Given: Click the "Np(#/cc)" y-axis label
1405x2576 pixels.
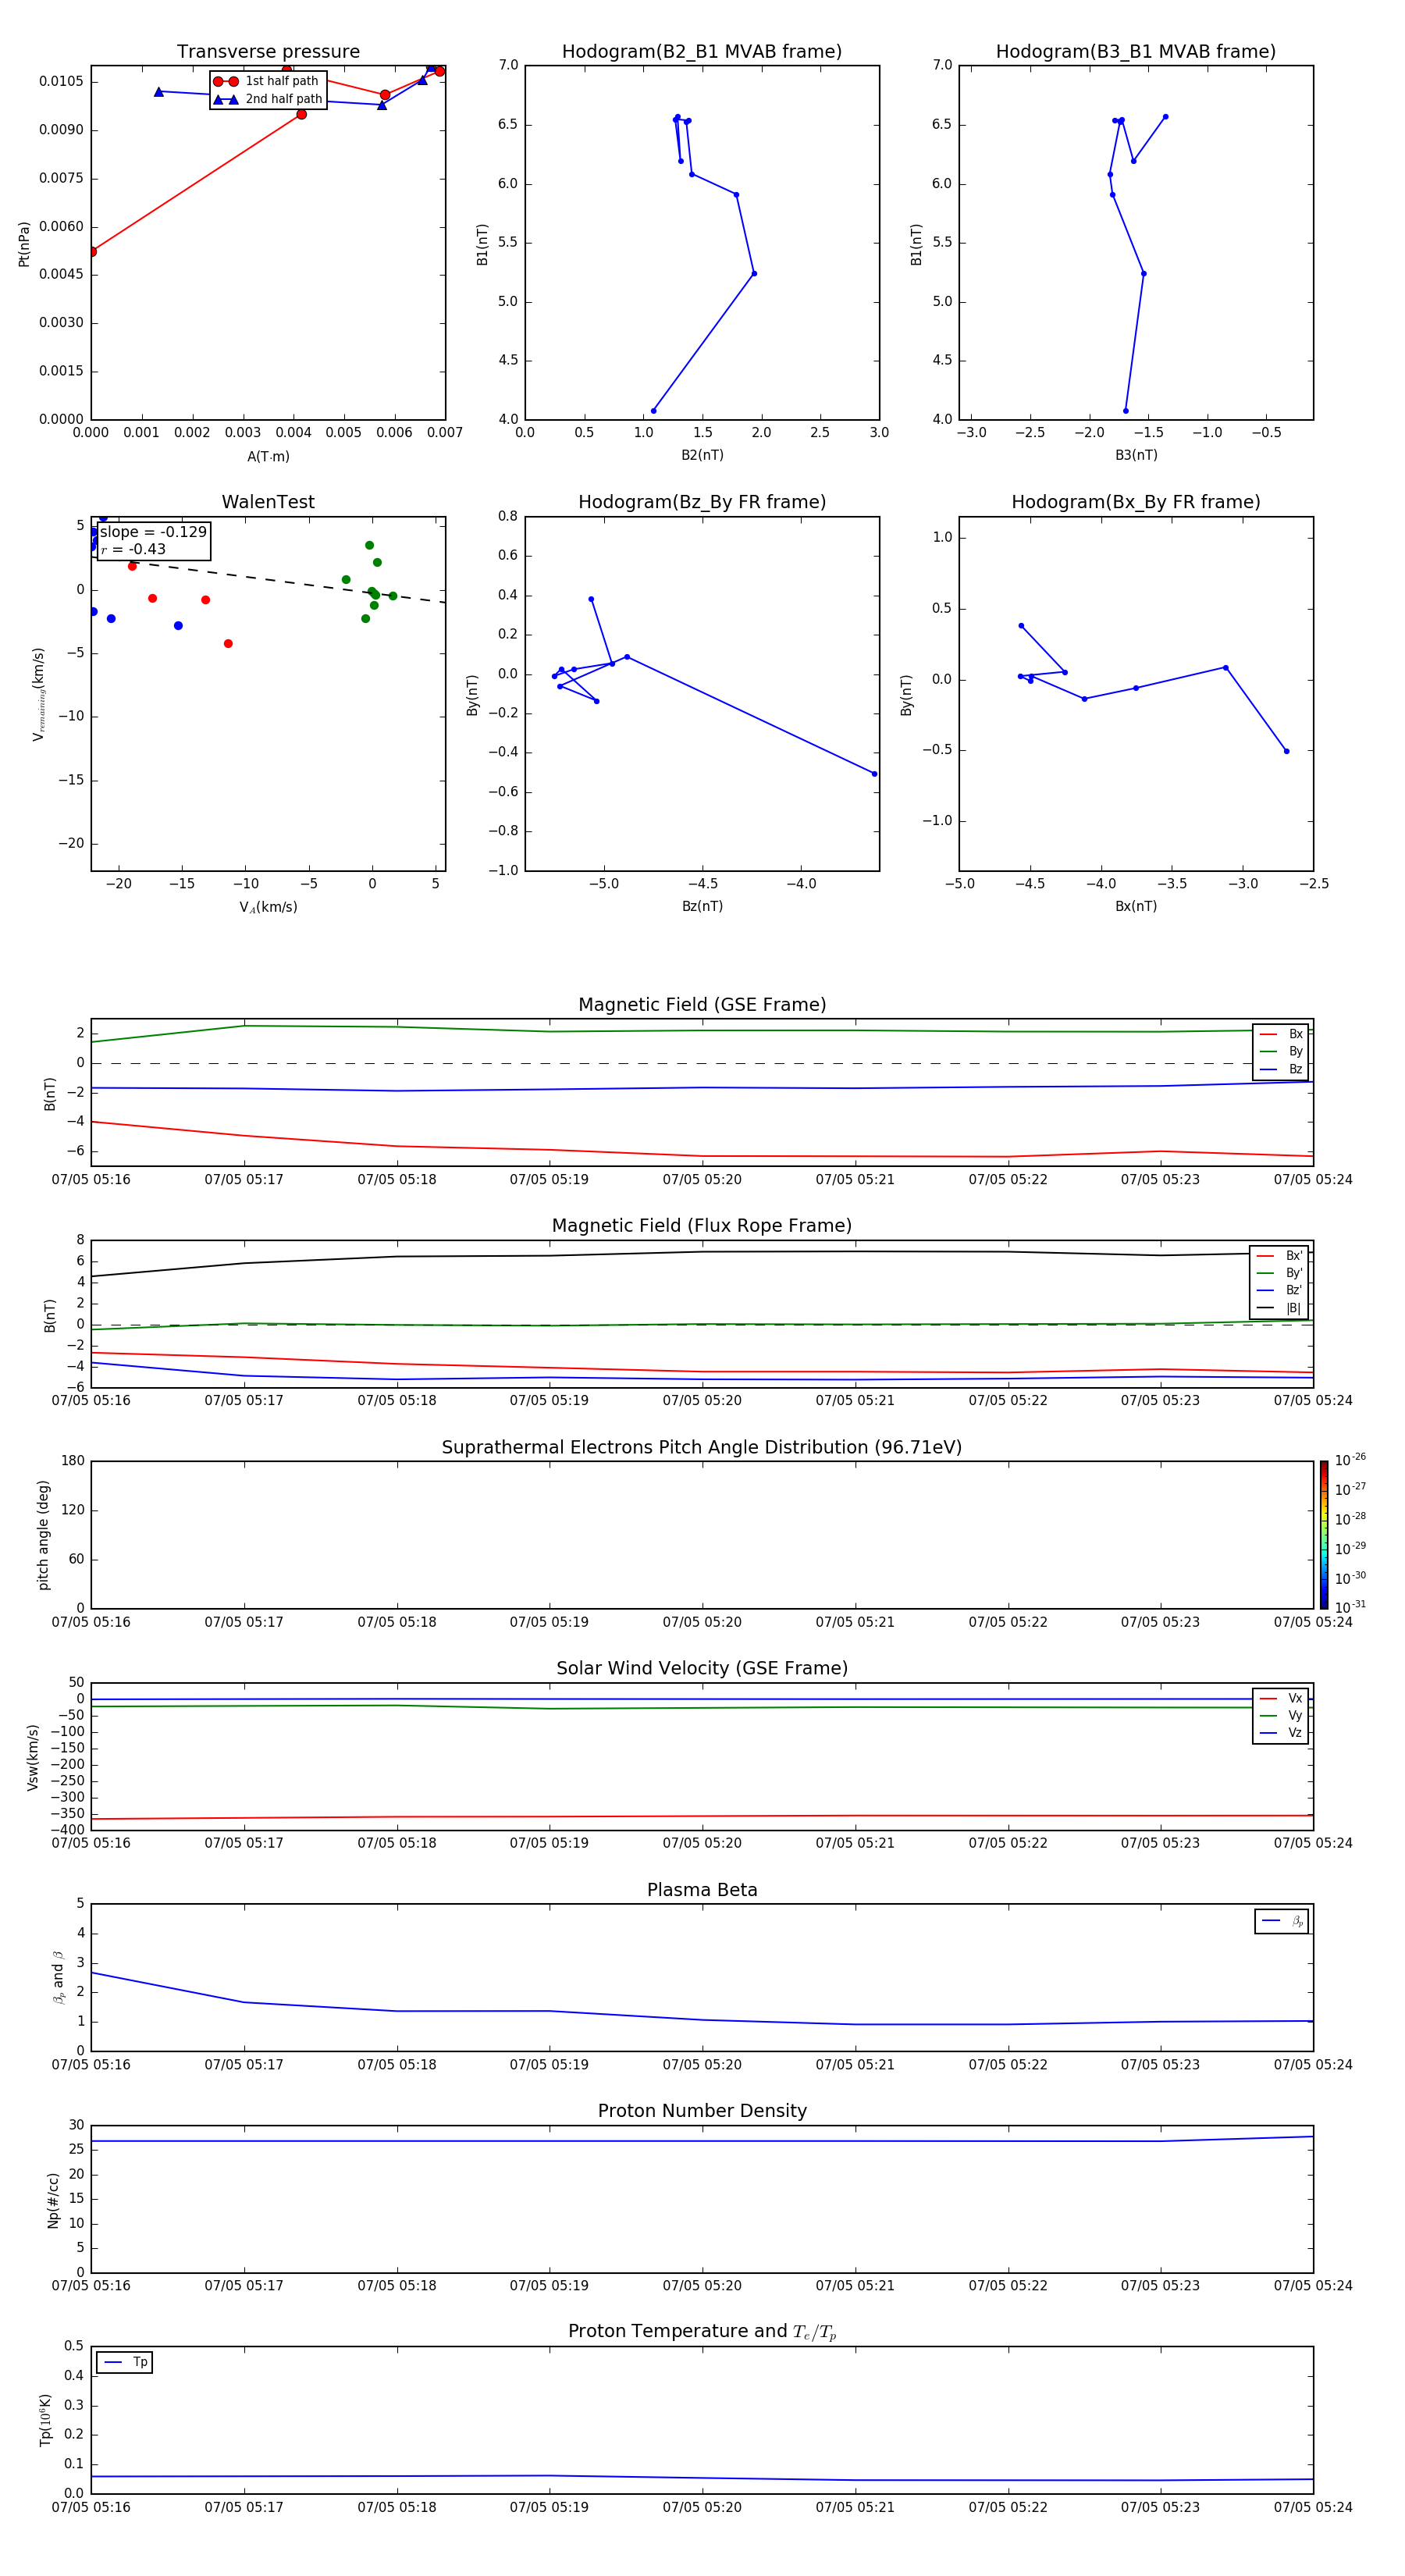Looking at the screenshot, I should (52, 2200).
